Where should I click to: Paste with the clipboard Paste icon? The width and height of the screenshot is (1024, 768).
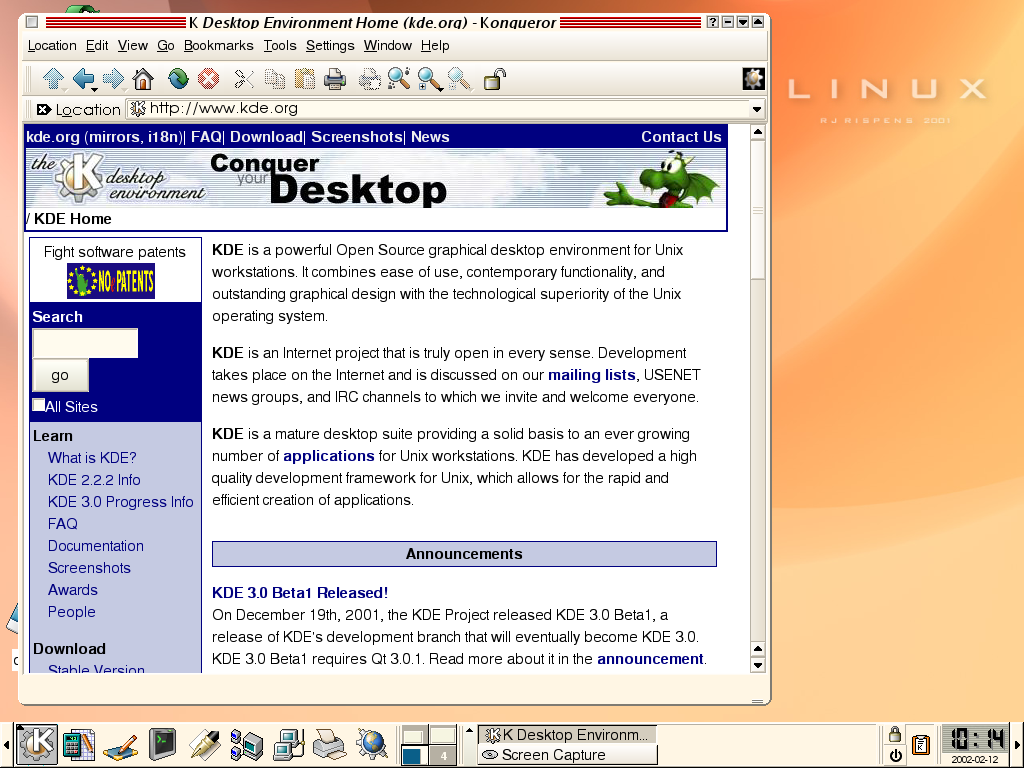pos(304,79)
